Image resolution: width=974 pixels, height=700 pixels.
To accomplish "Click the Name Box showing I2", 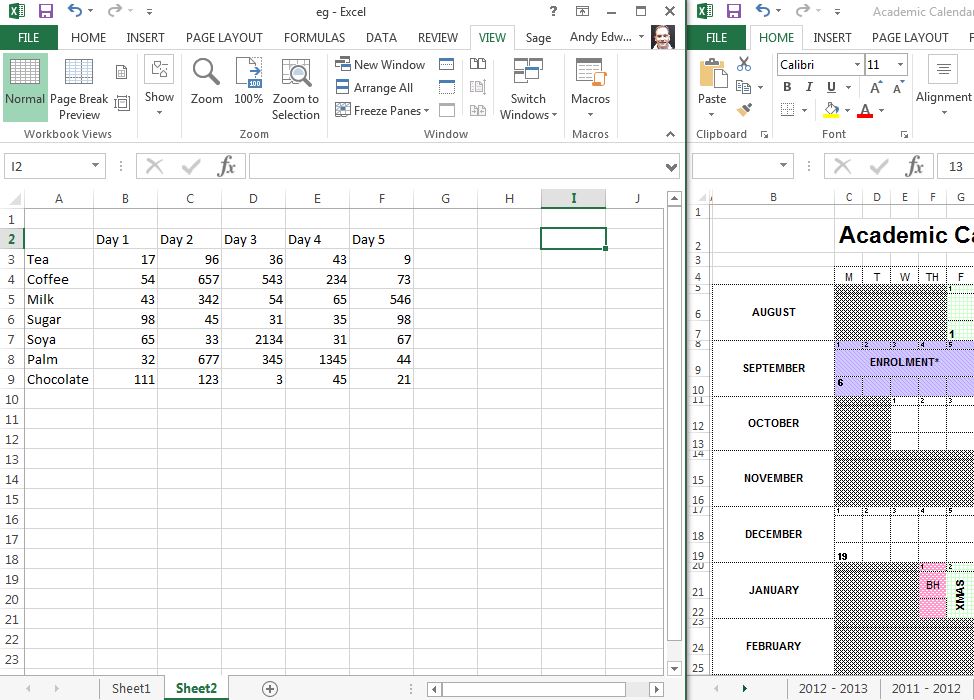I will (54, 166).
